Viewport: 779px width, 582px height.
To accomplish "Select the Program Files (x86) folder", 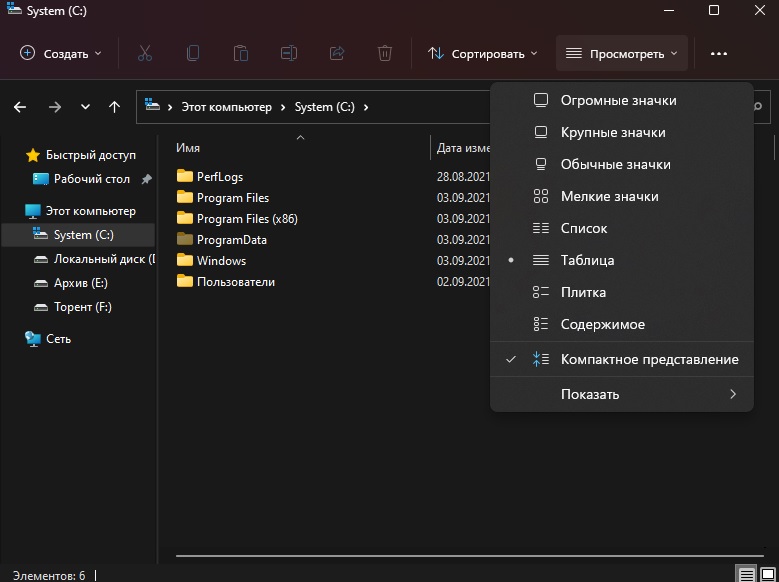I will pos(247,219).
